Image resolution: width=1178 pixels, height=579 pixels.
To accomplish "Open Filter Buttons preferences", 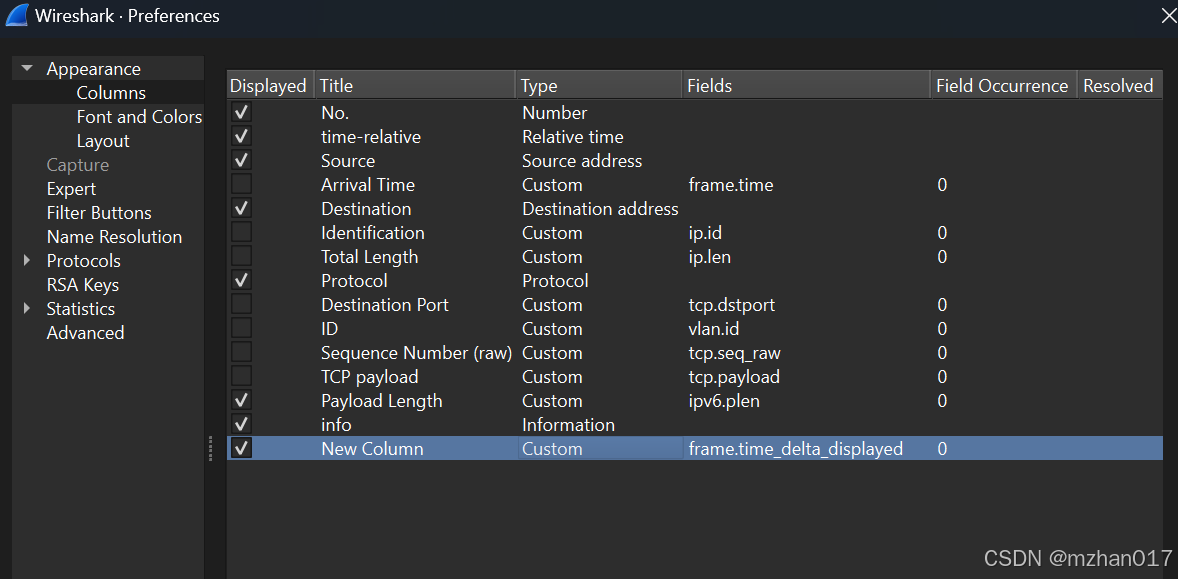I will (x=99, y=213).
